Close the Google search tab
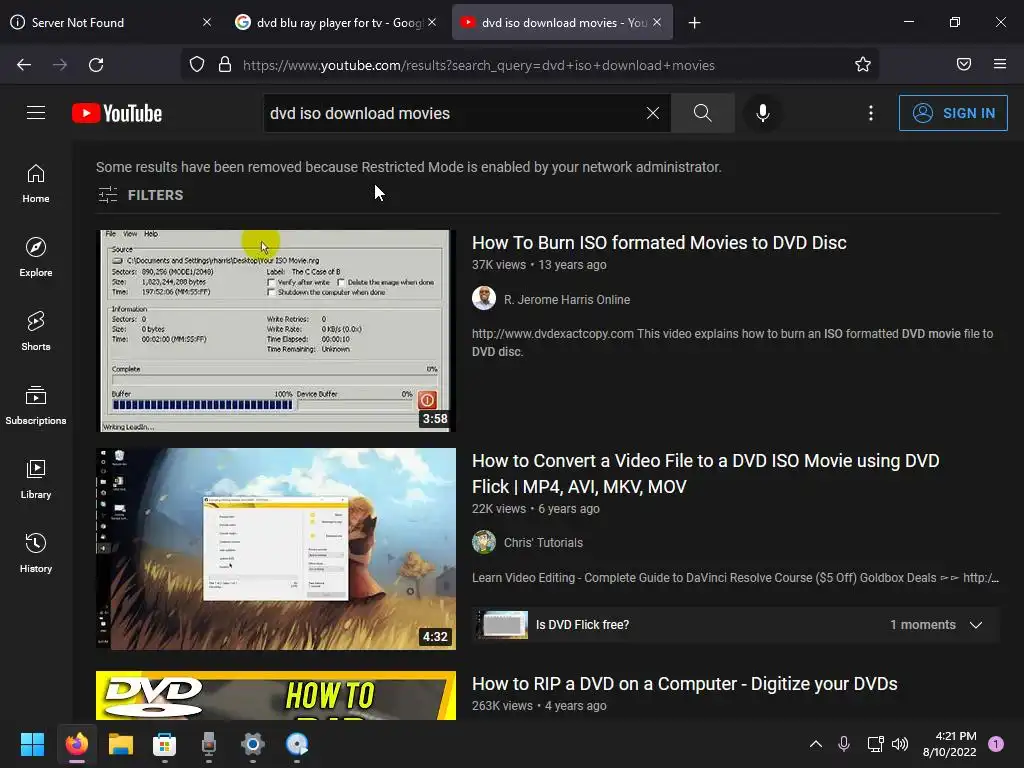 (x=432, y=22)
